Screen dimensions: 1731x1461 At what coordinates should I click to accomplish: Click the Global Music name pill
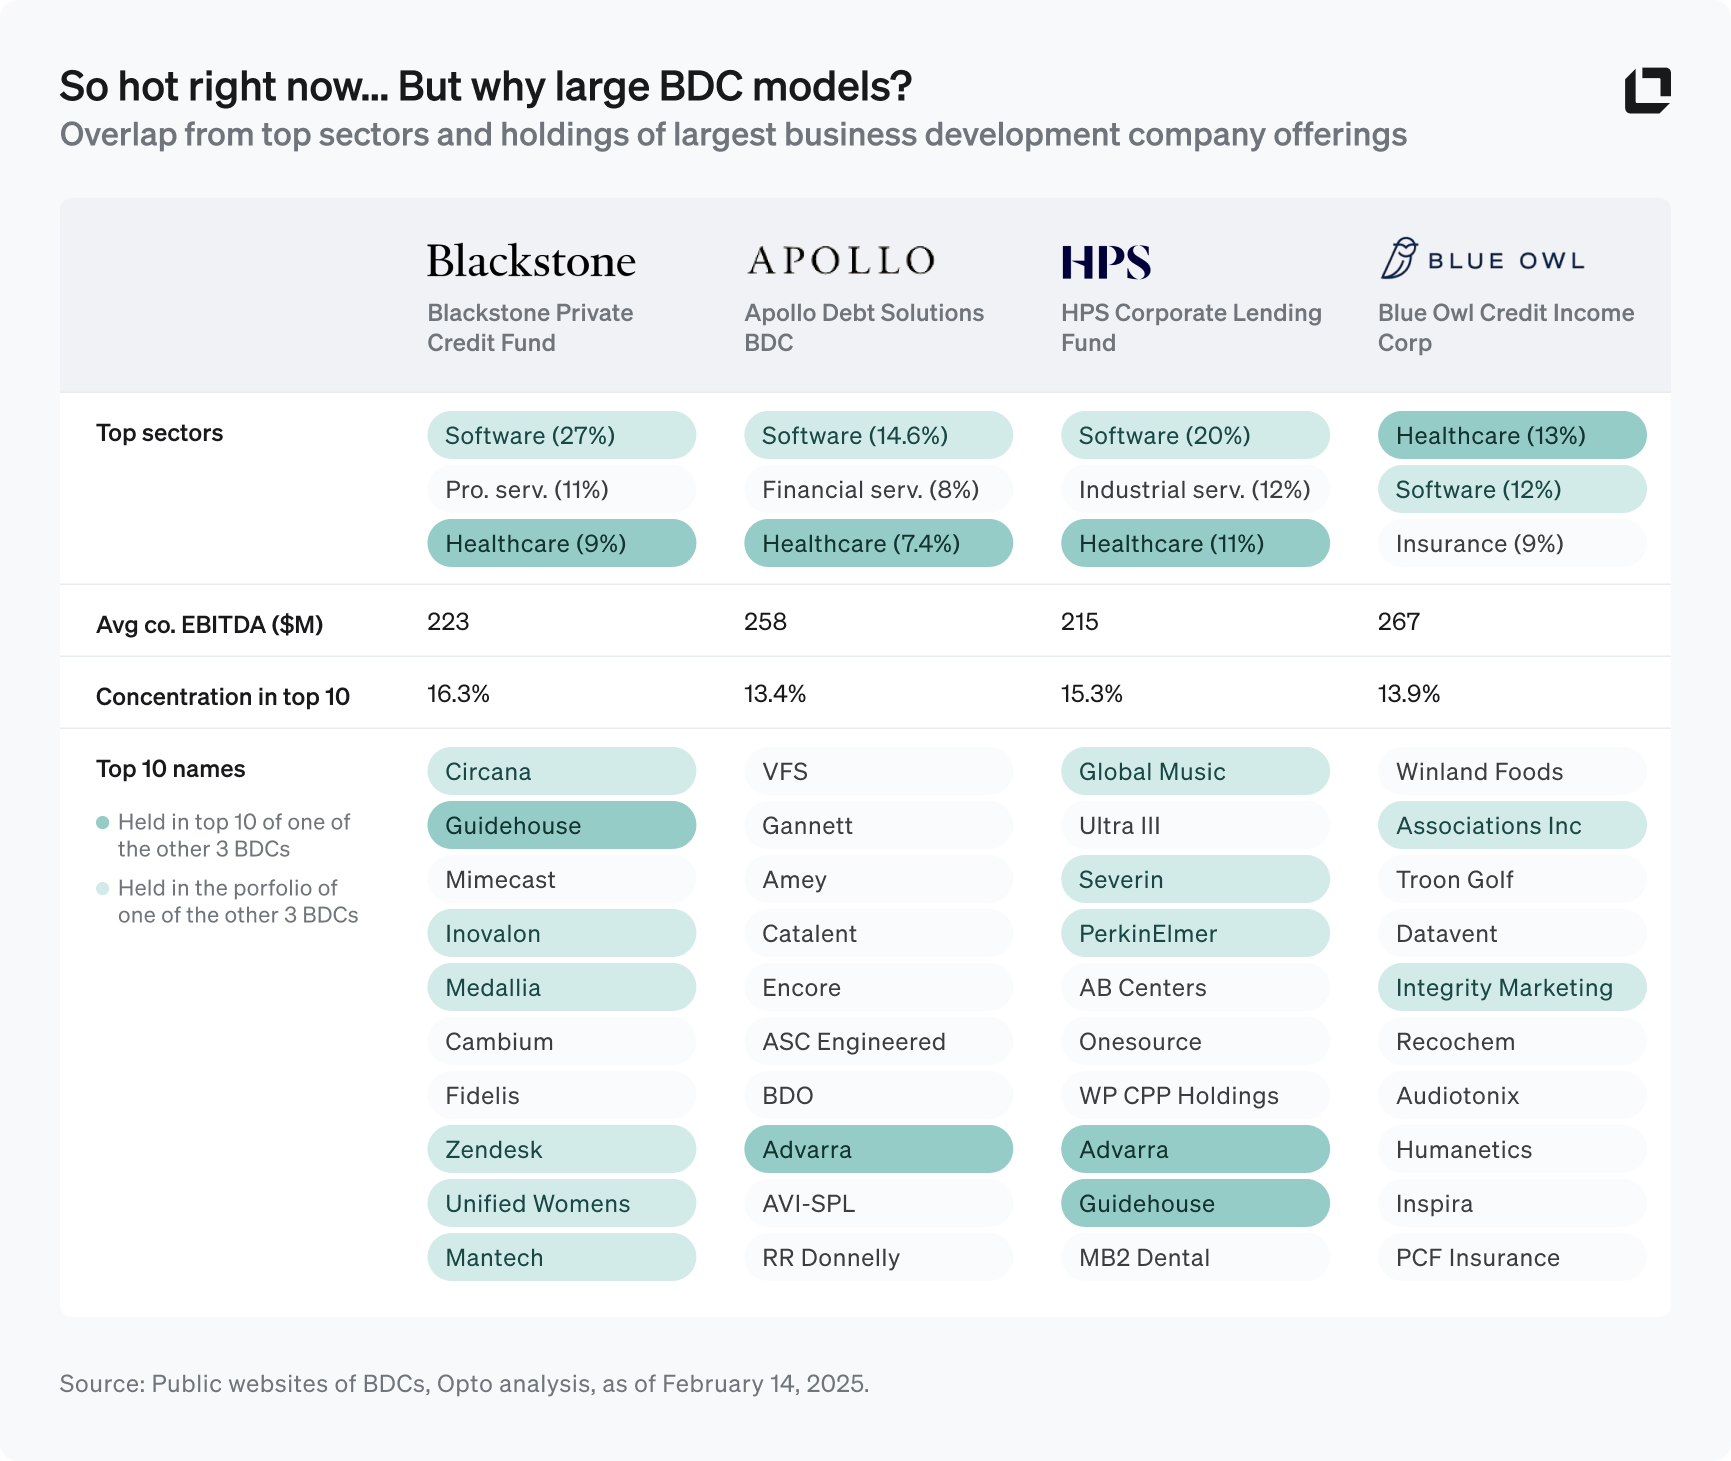(x=1194, y=772)
